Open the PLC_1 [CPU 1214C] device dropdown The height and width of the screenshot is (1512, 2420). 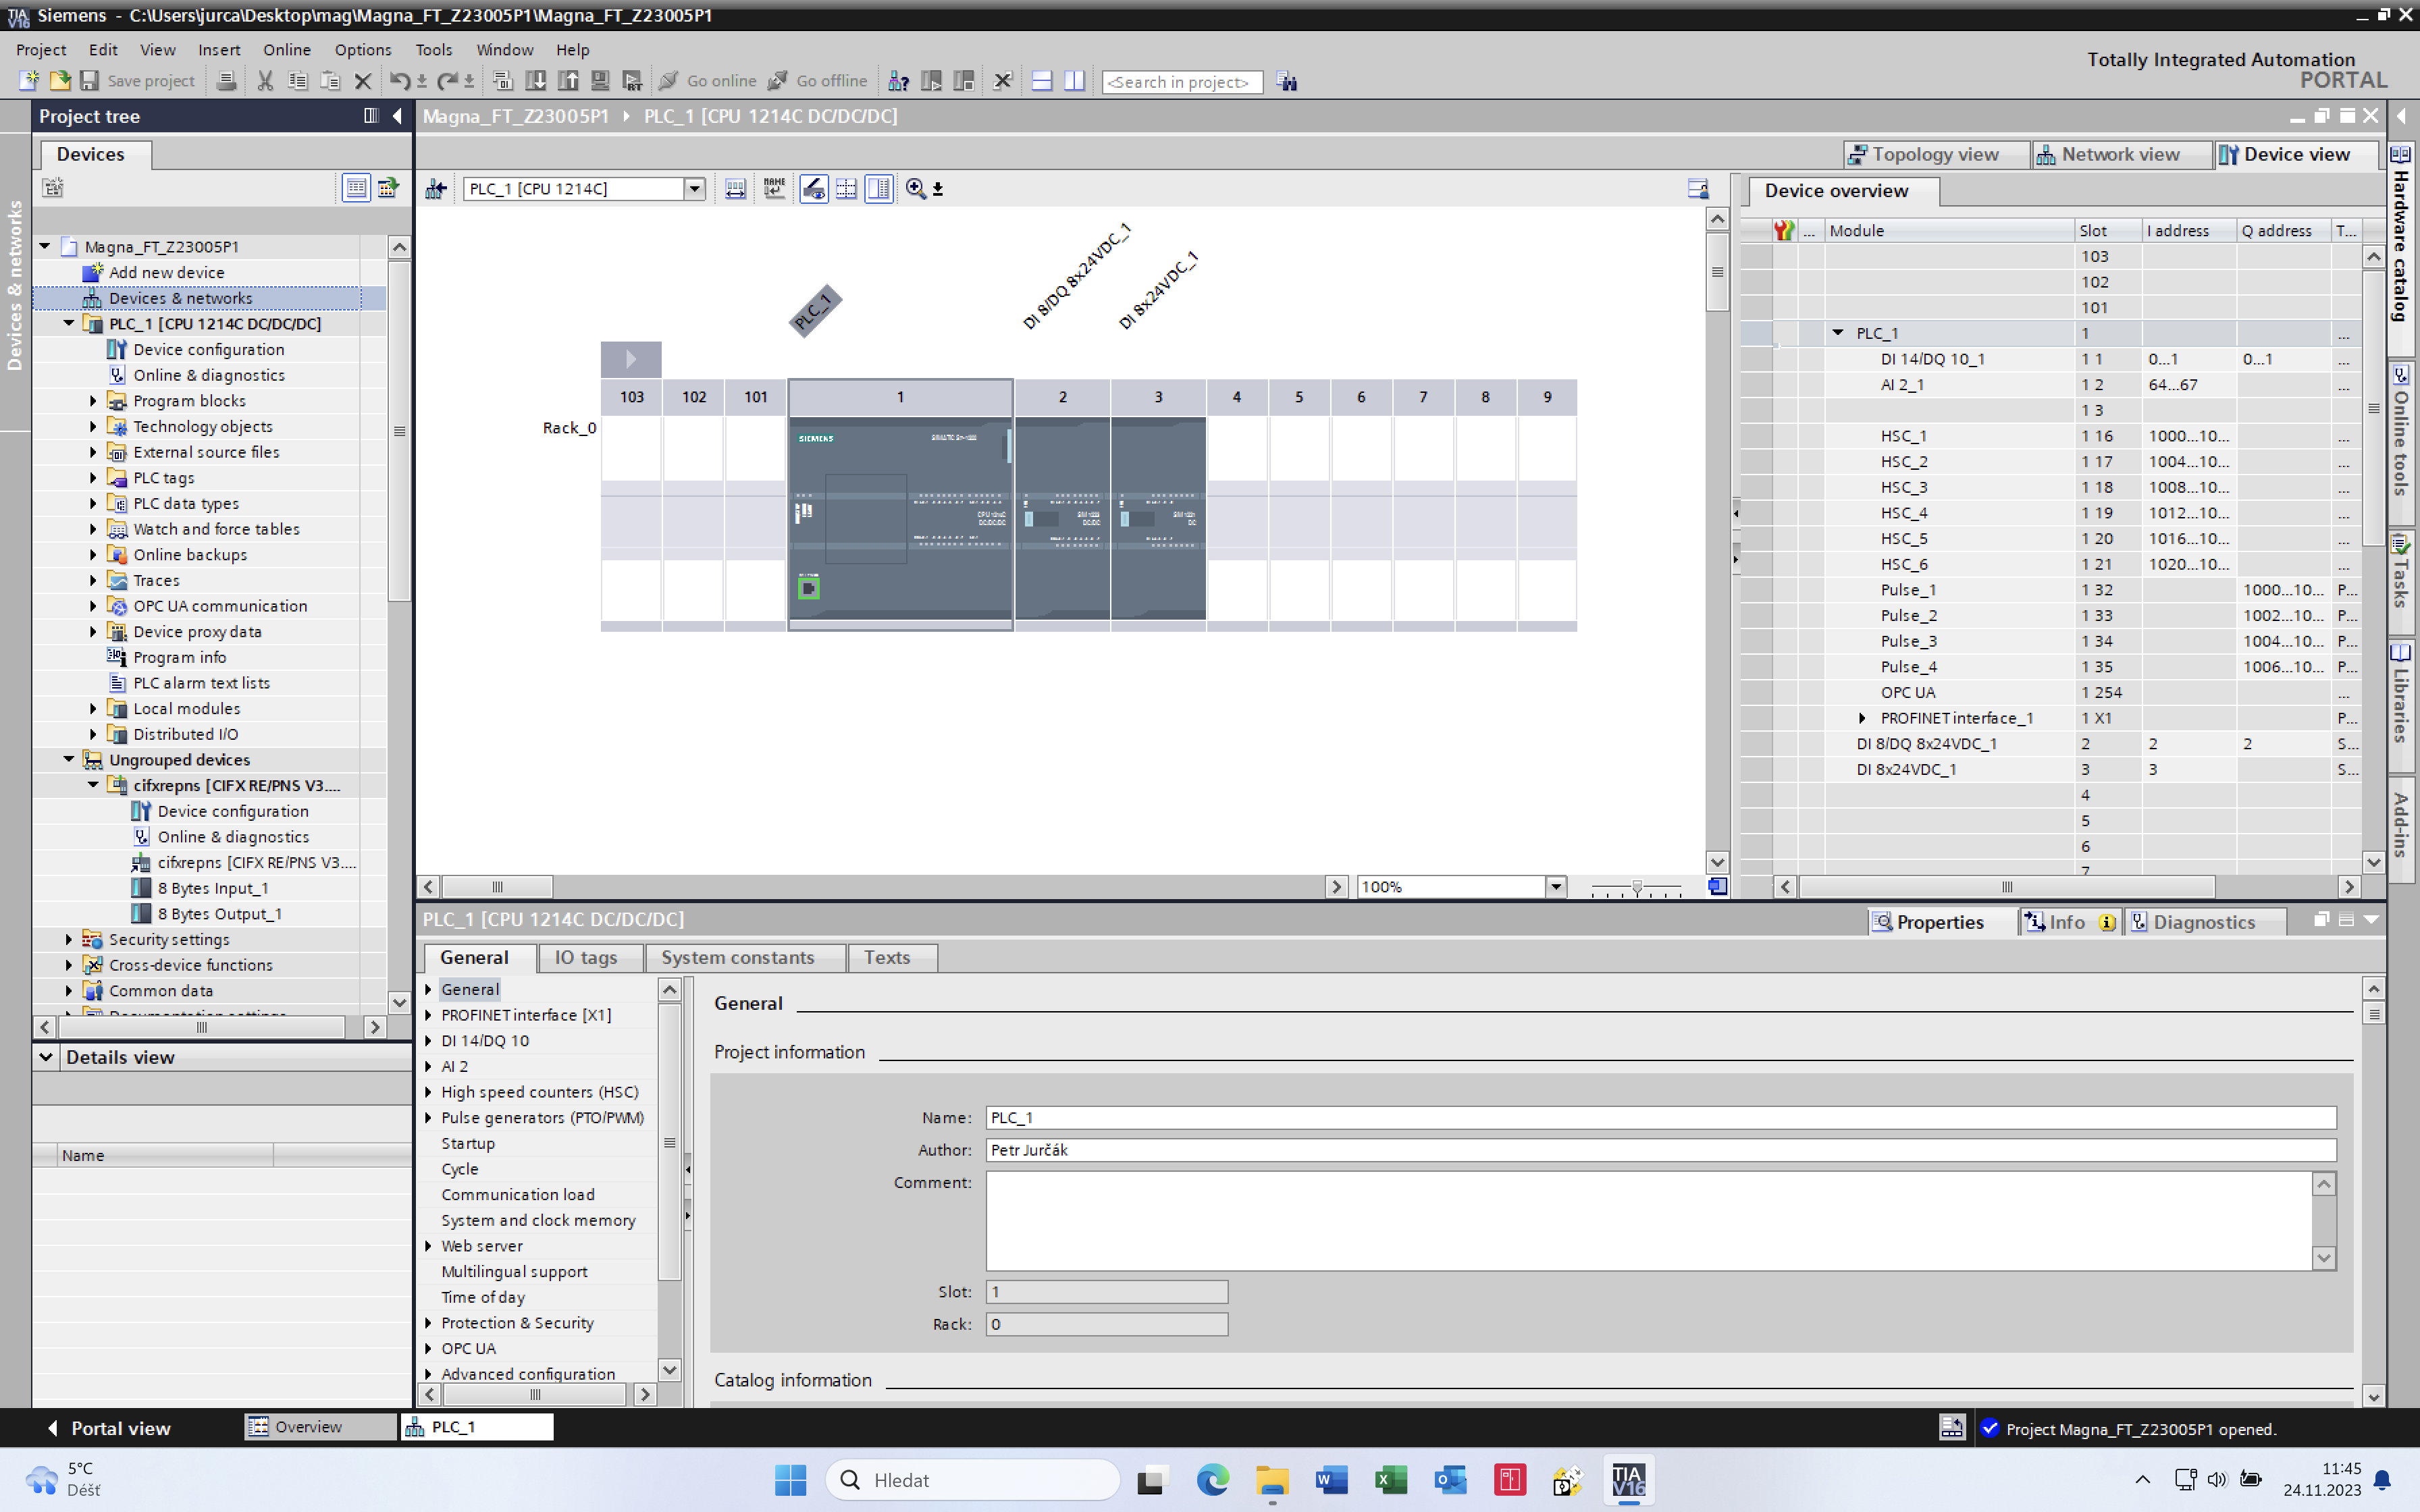(694, 189)
